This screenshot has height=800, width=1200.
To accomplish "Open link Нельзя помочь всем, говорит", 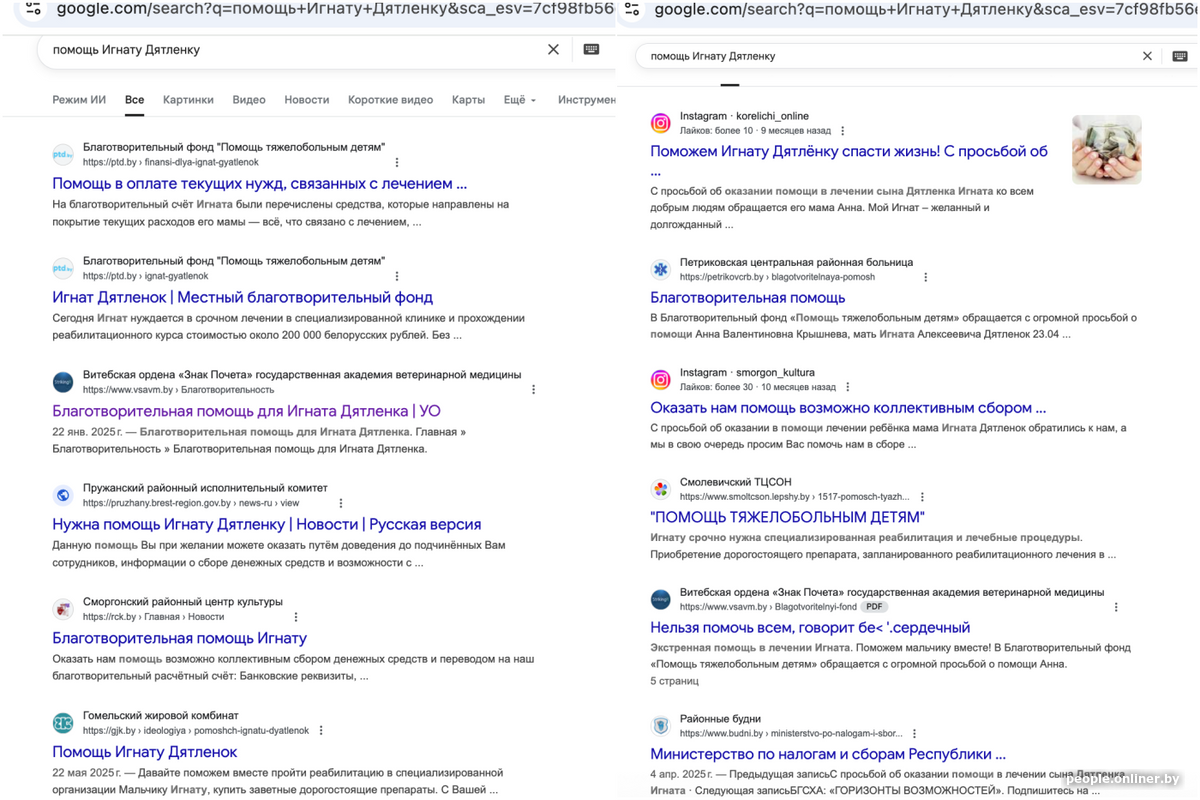I will click(x=810, y=628).
